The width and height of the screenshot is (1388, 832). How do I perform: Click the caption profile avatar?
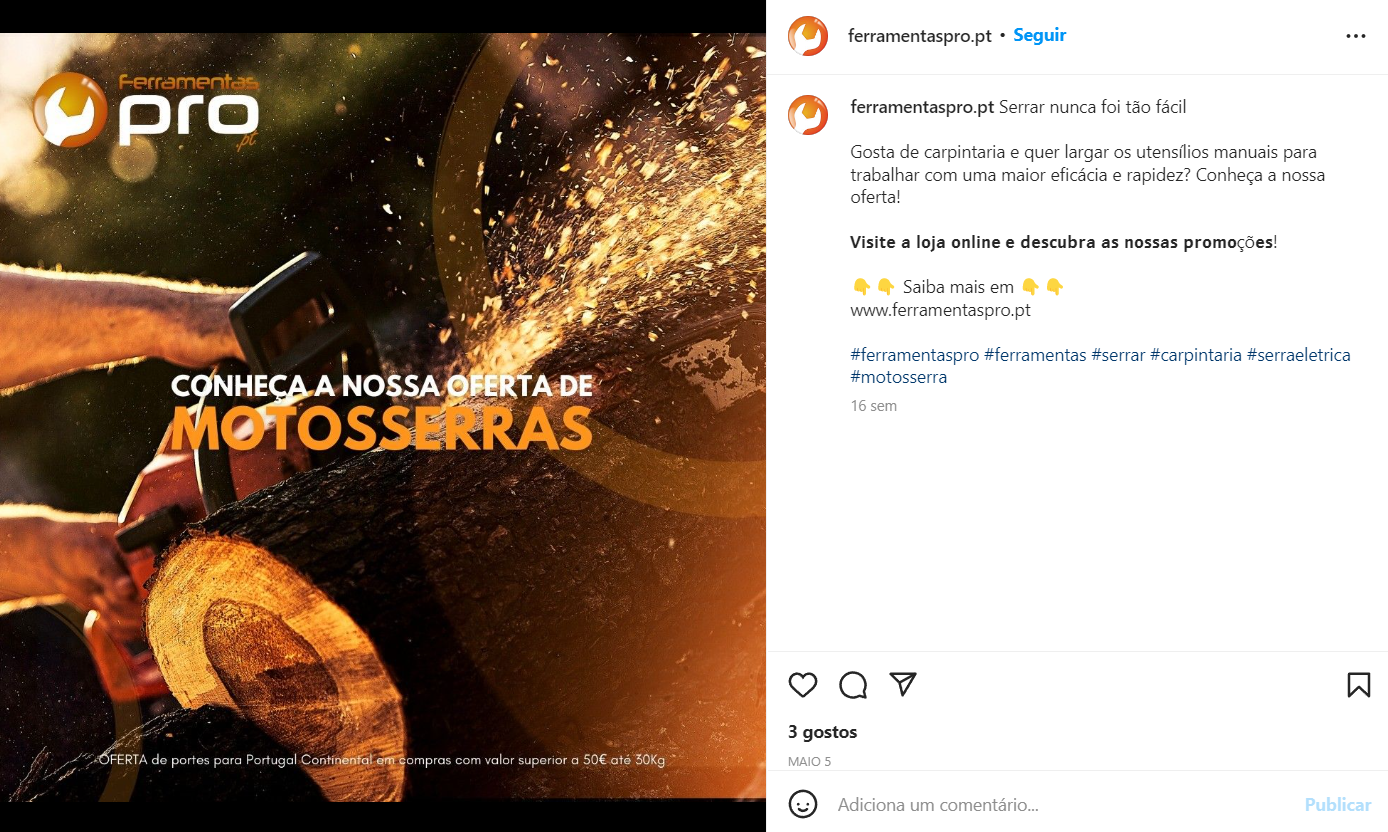(x=808, y=115)
